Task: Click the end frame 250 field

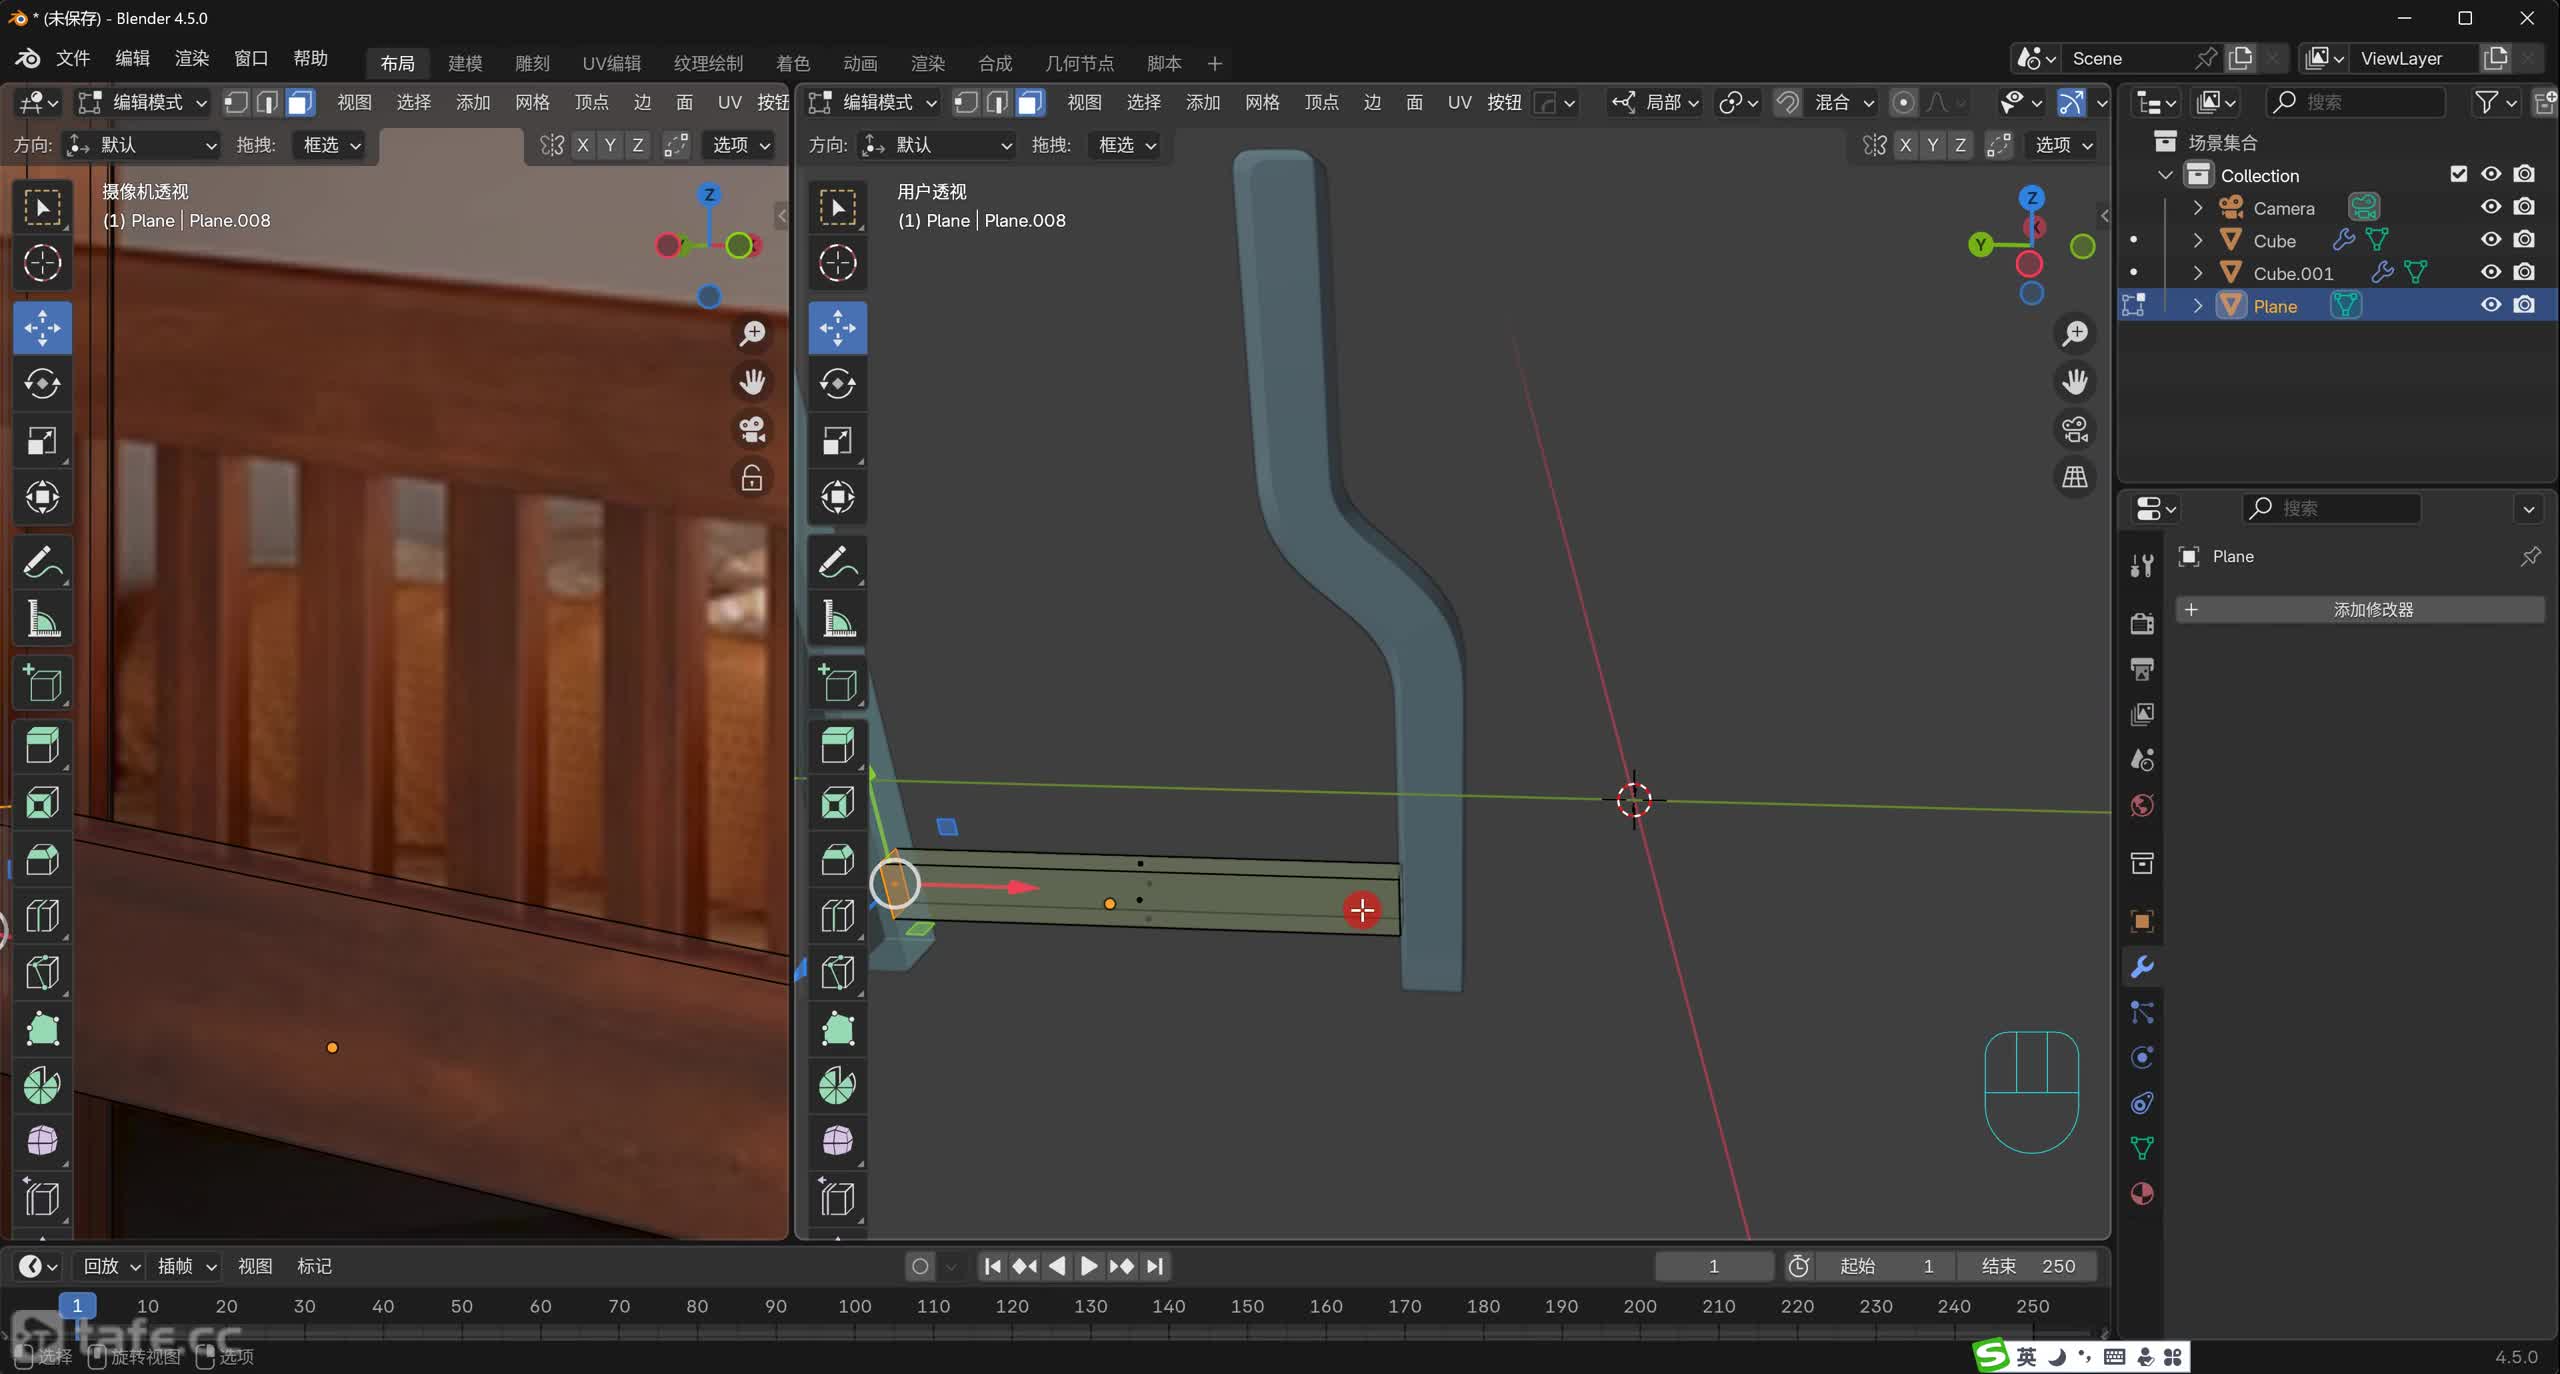Action: [x=2027, y=1266]
